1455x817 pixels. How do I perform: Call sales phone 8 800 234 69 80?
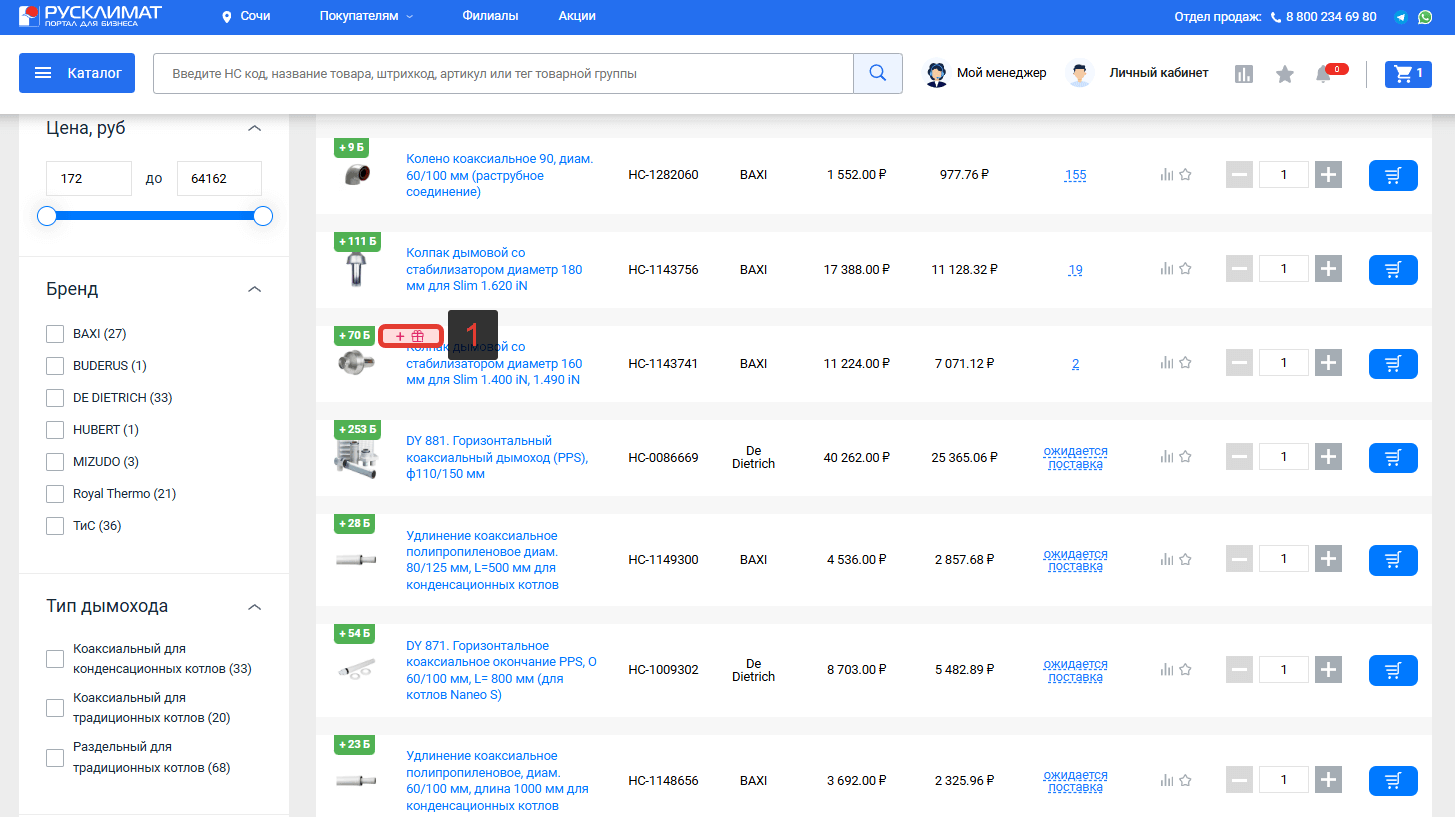coord(1331,17)
